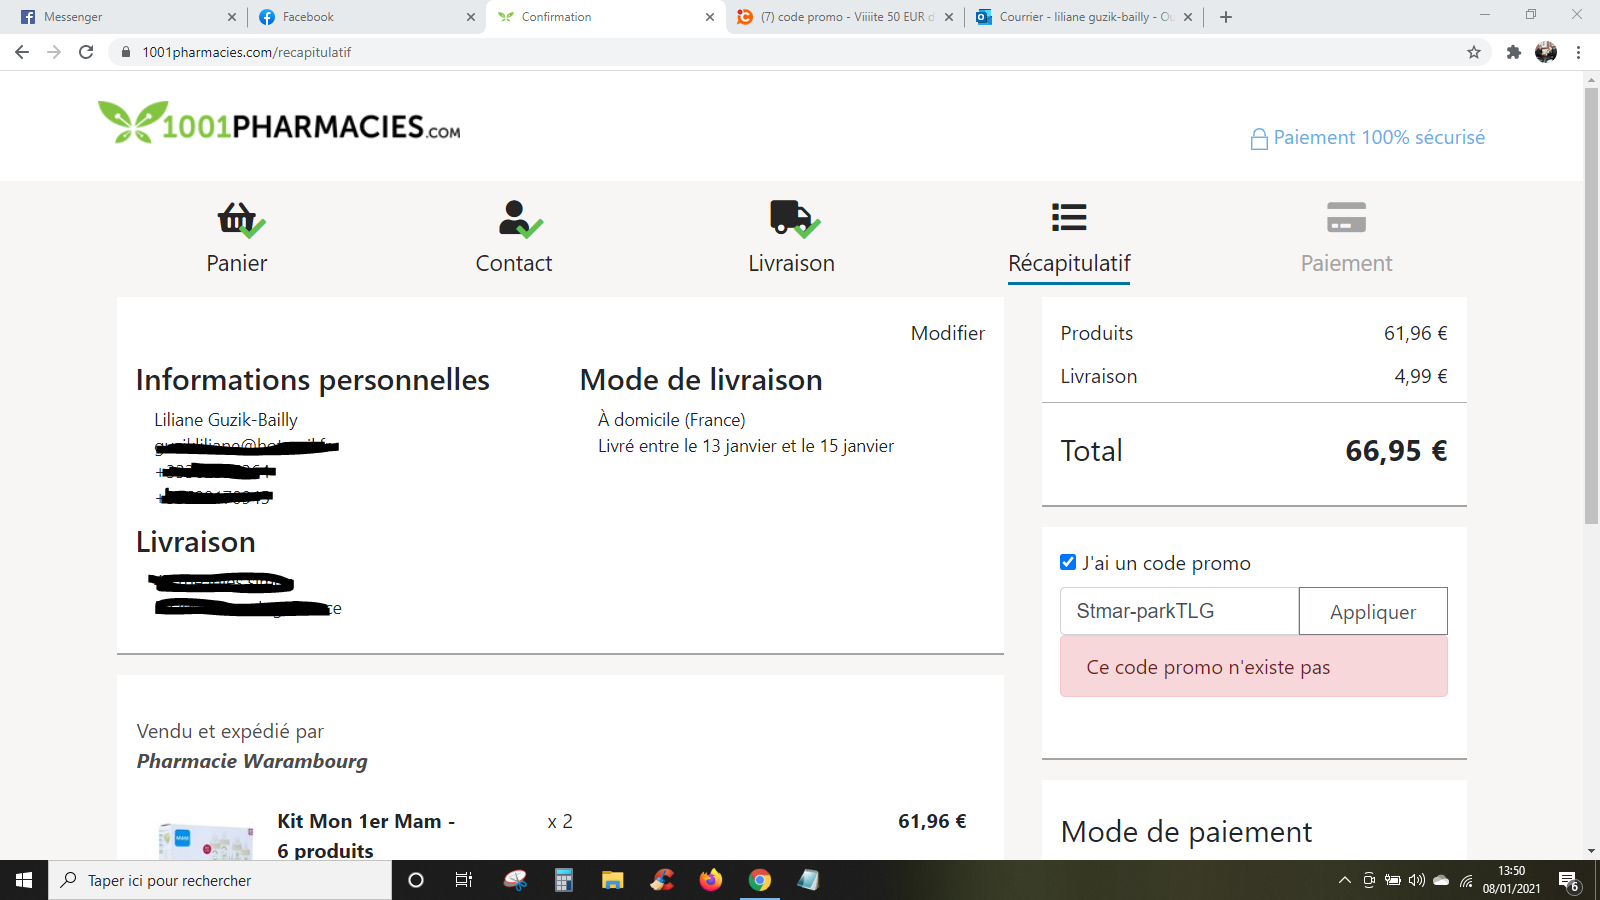Click the Paiement credit card icon
1600x900 pixels.
(x=1346, y=218)
